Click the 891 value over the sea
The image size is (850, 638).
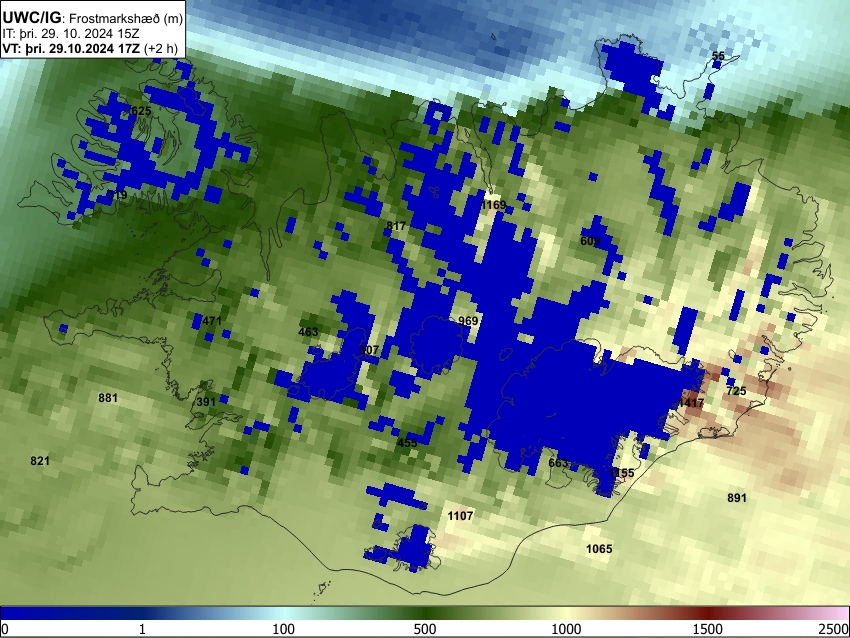point(737,498)
